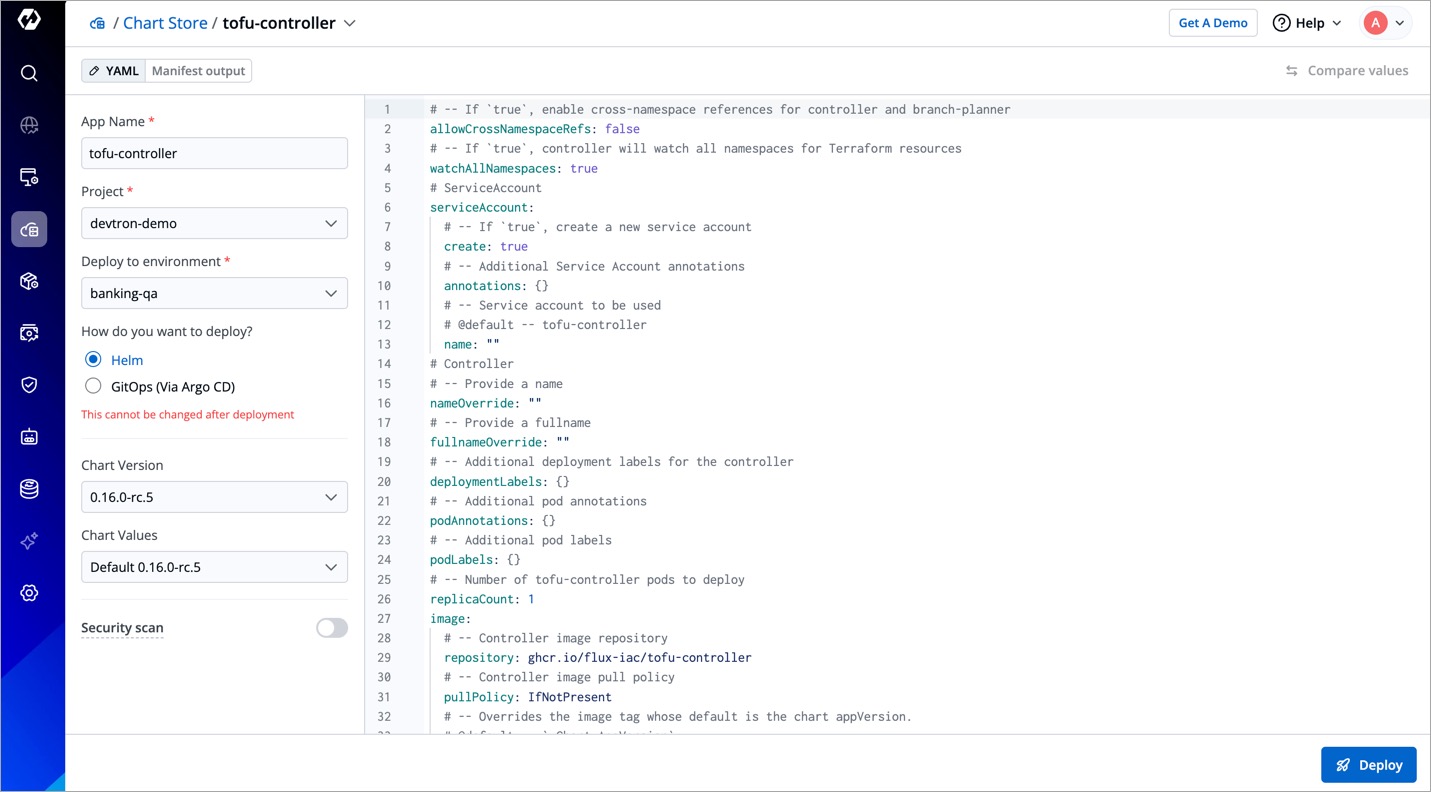The image size is (1431, 792).
Task: Click the App Name input field
Action: click(214, 153)
